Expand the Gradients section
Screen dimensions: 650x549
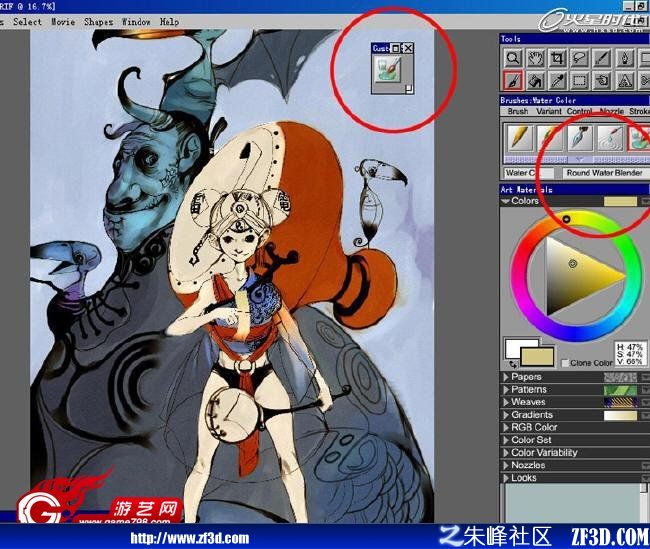(x=506, y=415)
